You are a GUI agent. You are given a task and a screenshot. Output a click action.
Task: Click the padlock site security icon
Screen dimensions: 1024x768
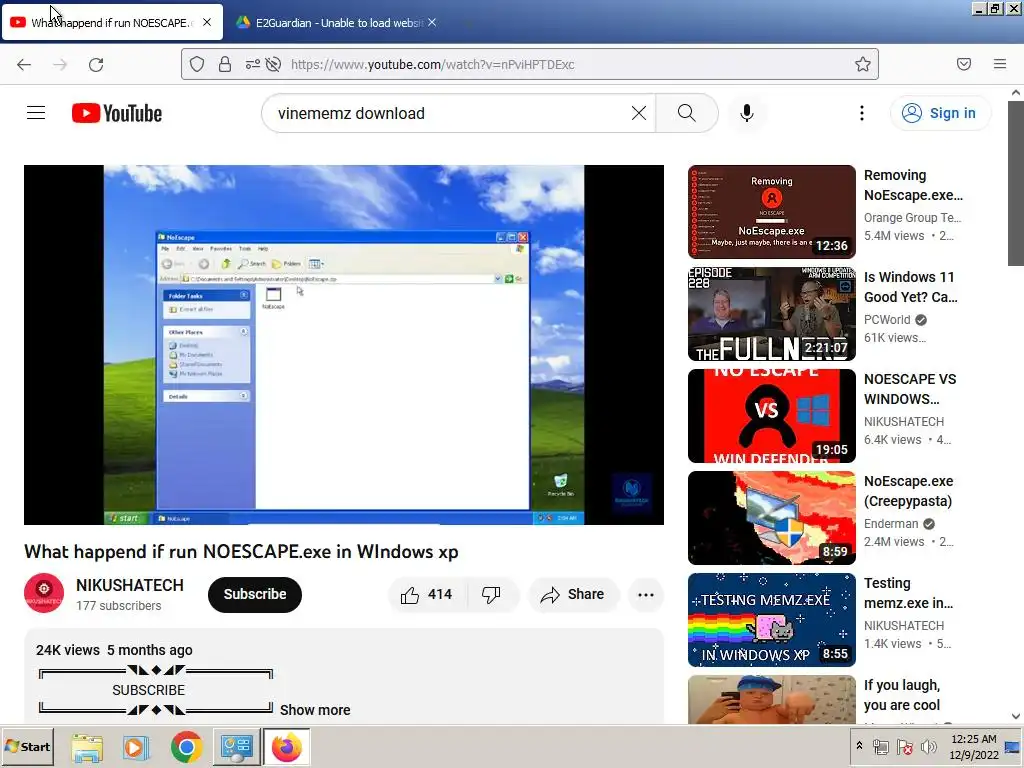[225, 64]
